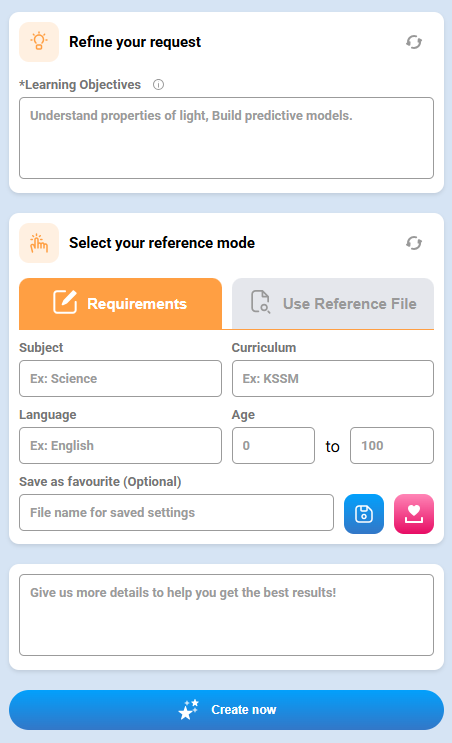Click the file name for saved settings field
452x743 pixels.
176,513
